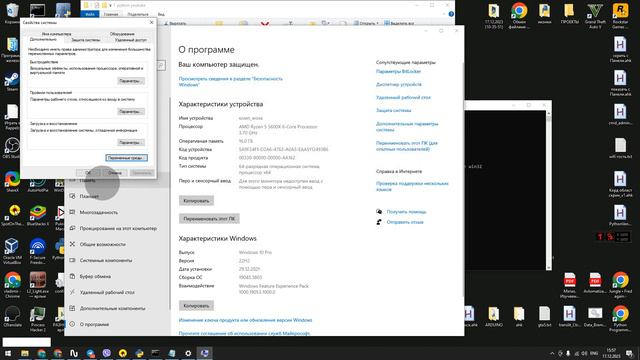Click the Explorer help question-mark icon

click(x=451, y=14)
